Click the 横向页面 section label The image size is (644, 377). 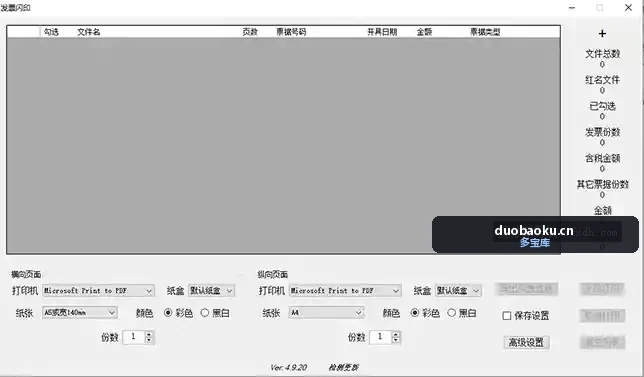[26, 274]
